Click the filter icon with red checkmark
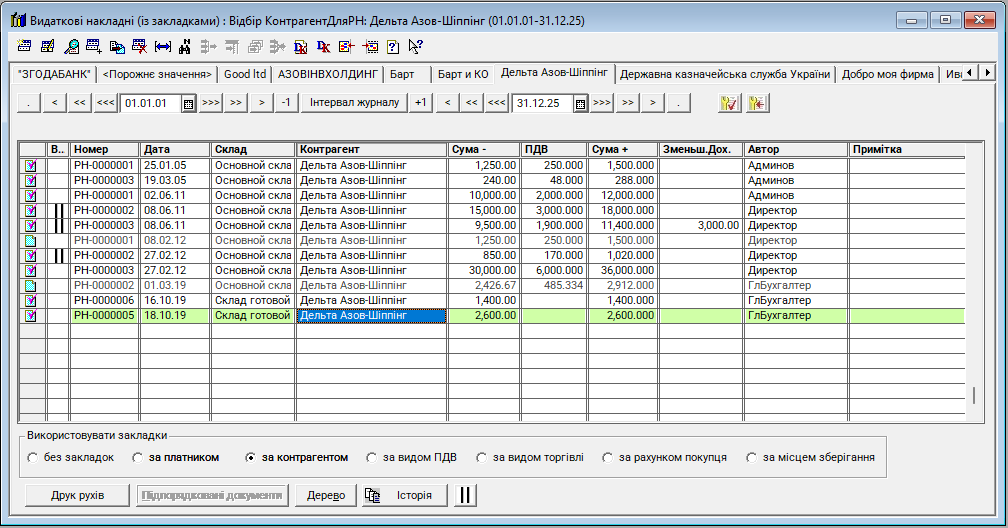The height and width of the screenshot is (528, 1008). click(729, 103)
